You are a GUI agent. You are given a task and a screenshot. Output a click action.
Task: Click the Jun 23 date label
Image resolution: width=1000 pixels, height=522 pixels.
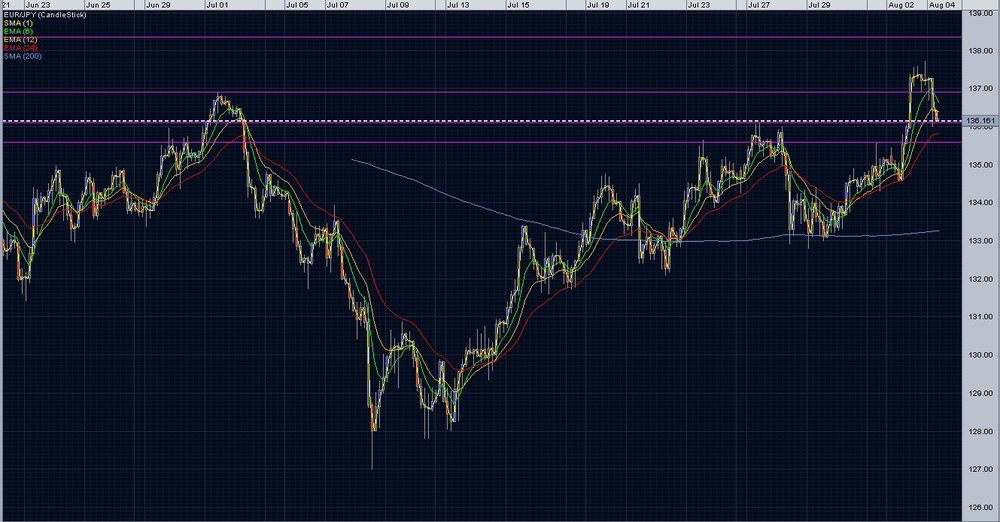(38, 4)
